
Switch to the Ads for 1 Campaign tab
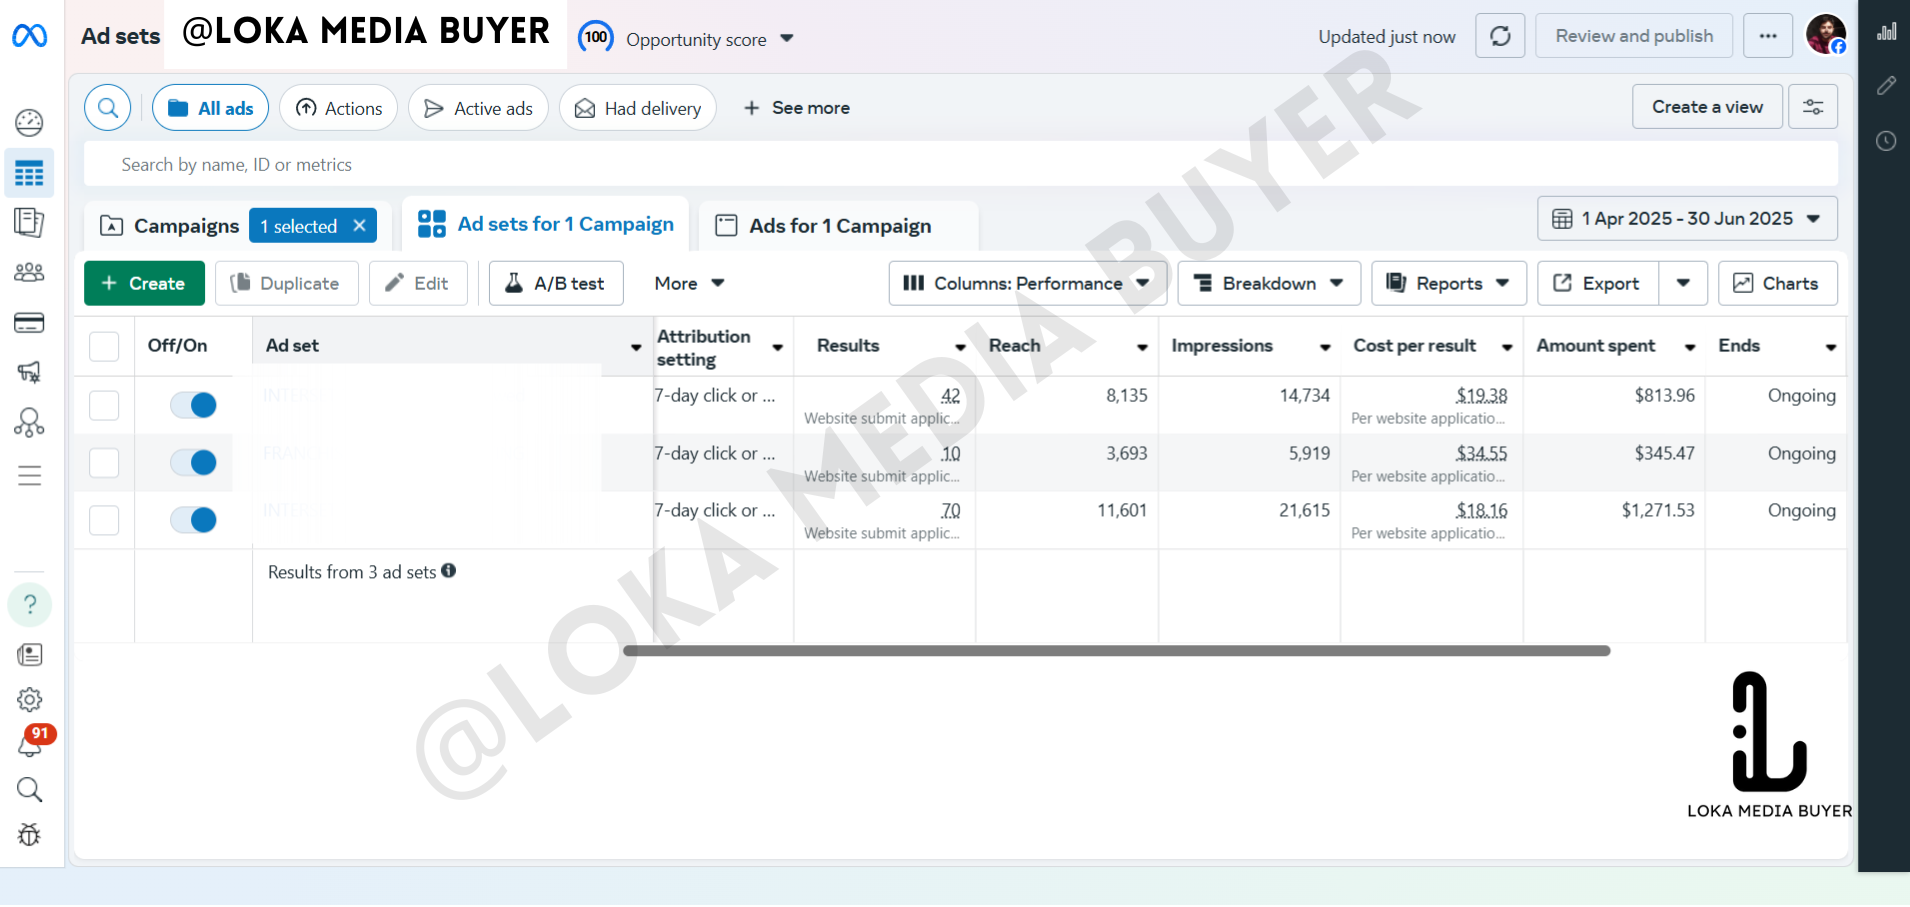point(838,226)
